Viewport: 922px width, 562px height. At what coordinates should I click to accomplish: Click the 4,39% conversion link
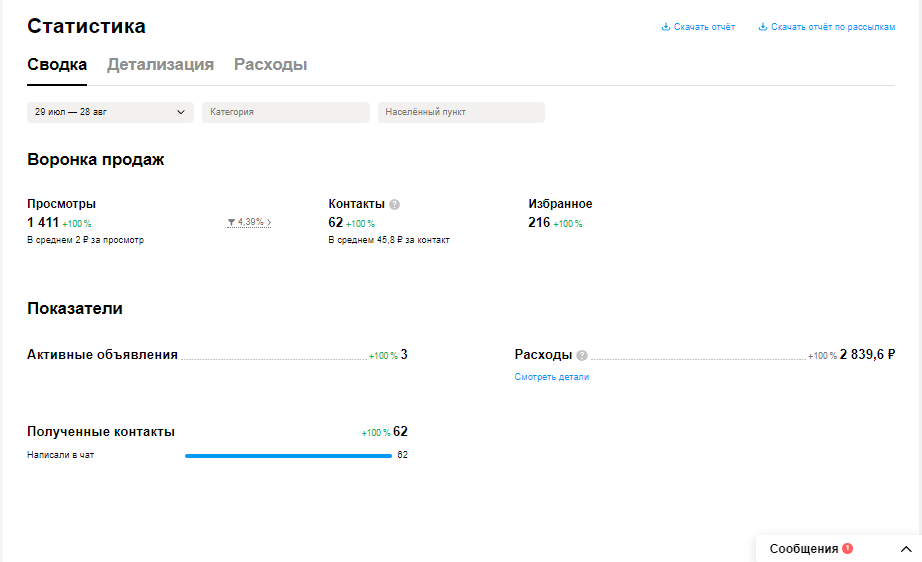coord(250,222)
